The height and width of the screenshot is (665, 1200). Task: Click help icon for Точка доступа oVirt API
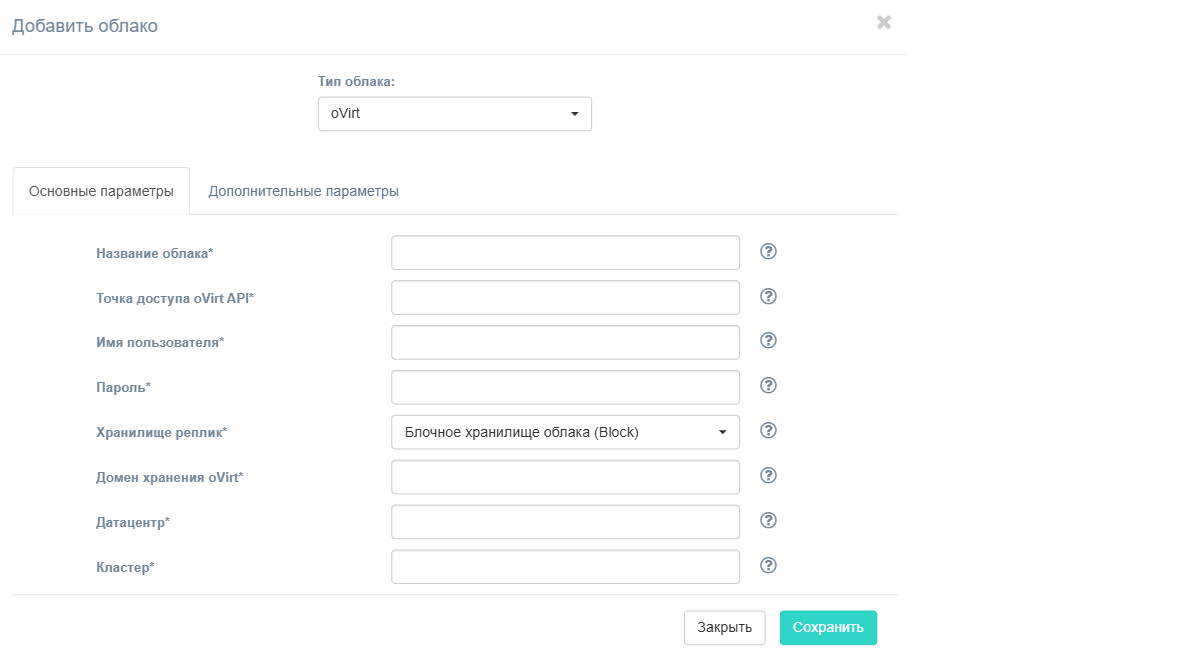pyautogui.click(x=769, y=296)
